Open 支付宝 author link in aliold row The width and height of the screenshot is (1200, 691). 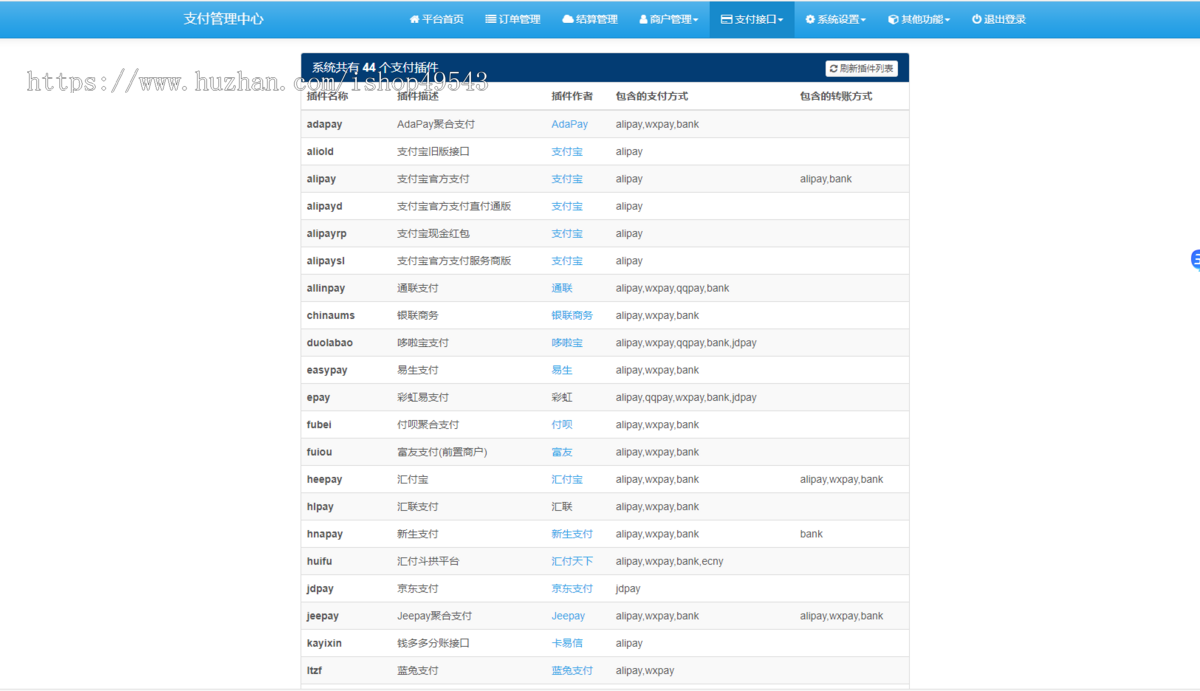click(567, 152)
